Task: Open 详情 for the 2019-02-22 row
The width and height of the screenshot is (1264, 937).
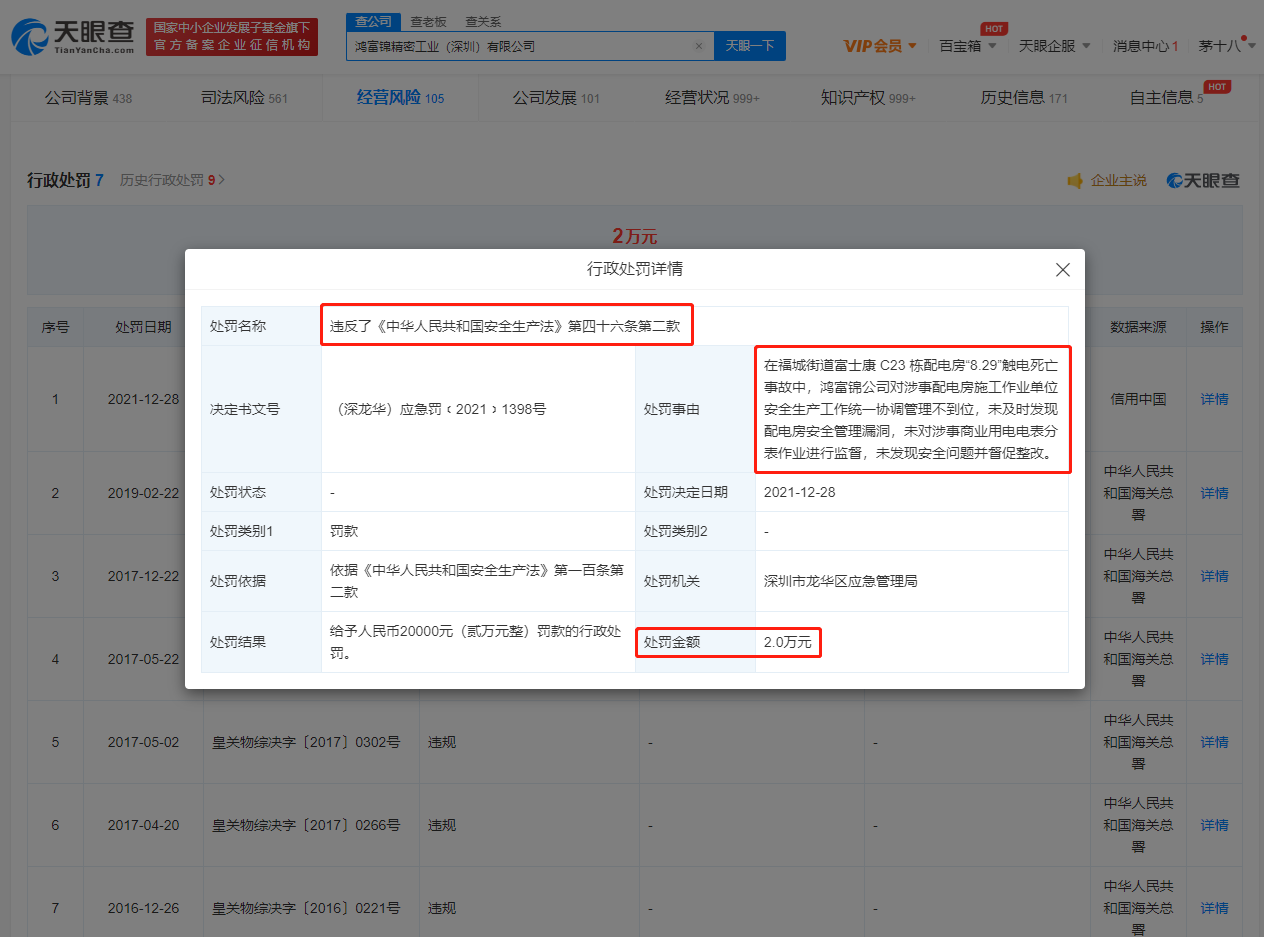Action: coord(1214,493)
